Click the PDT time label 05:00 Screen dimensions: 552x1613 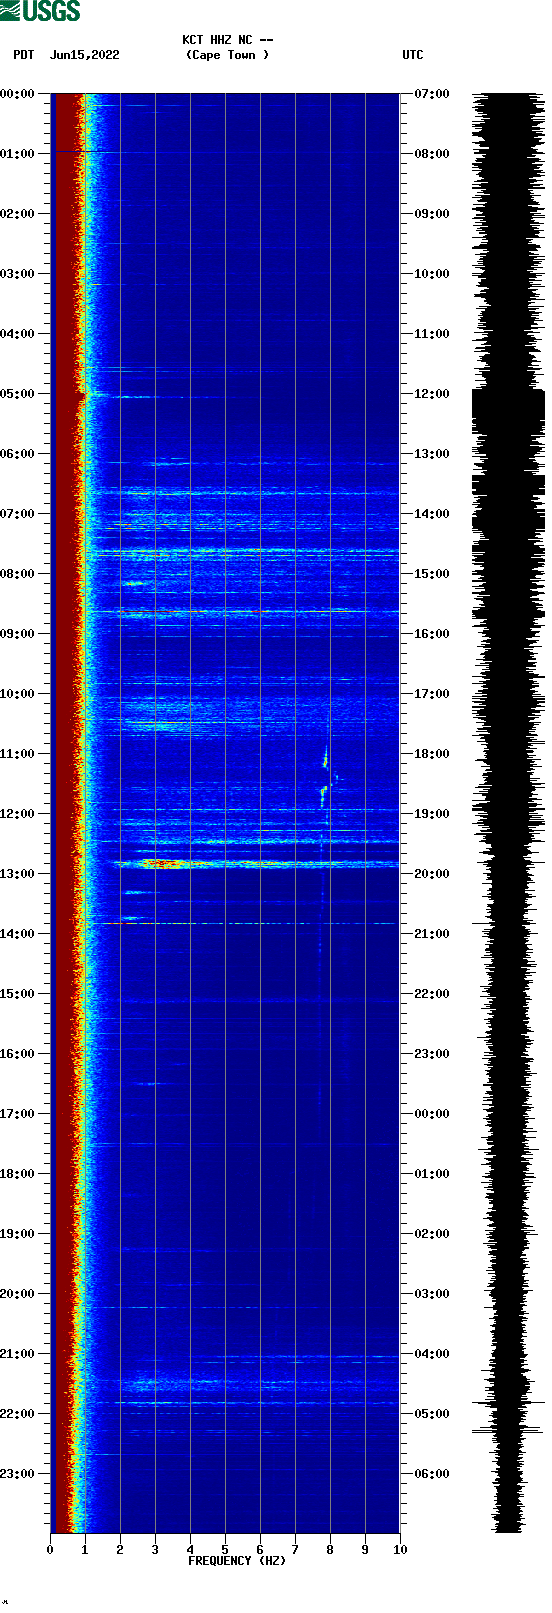[x=18, y=394]
